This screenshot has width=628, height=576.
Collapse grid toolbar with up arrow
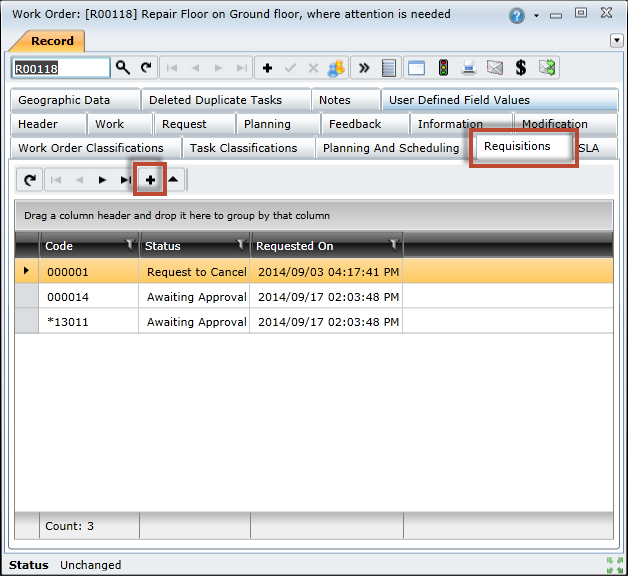point(173,180)
